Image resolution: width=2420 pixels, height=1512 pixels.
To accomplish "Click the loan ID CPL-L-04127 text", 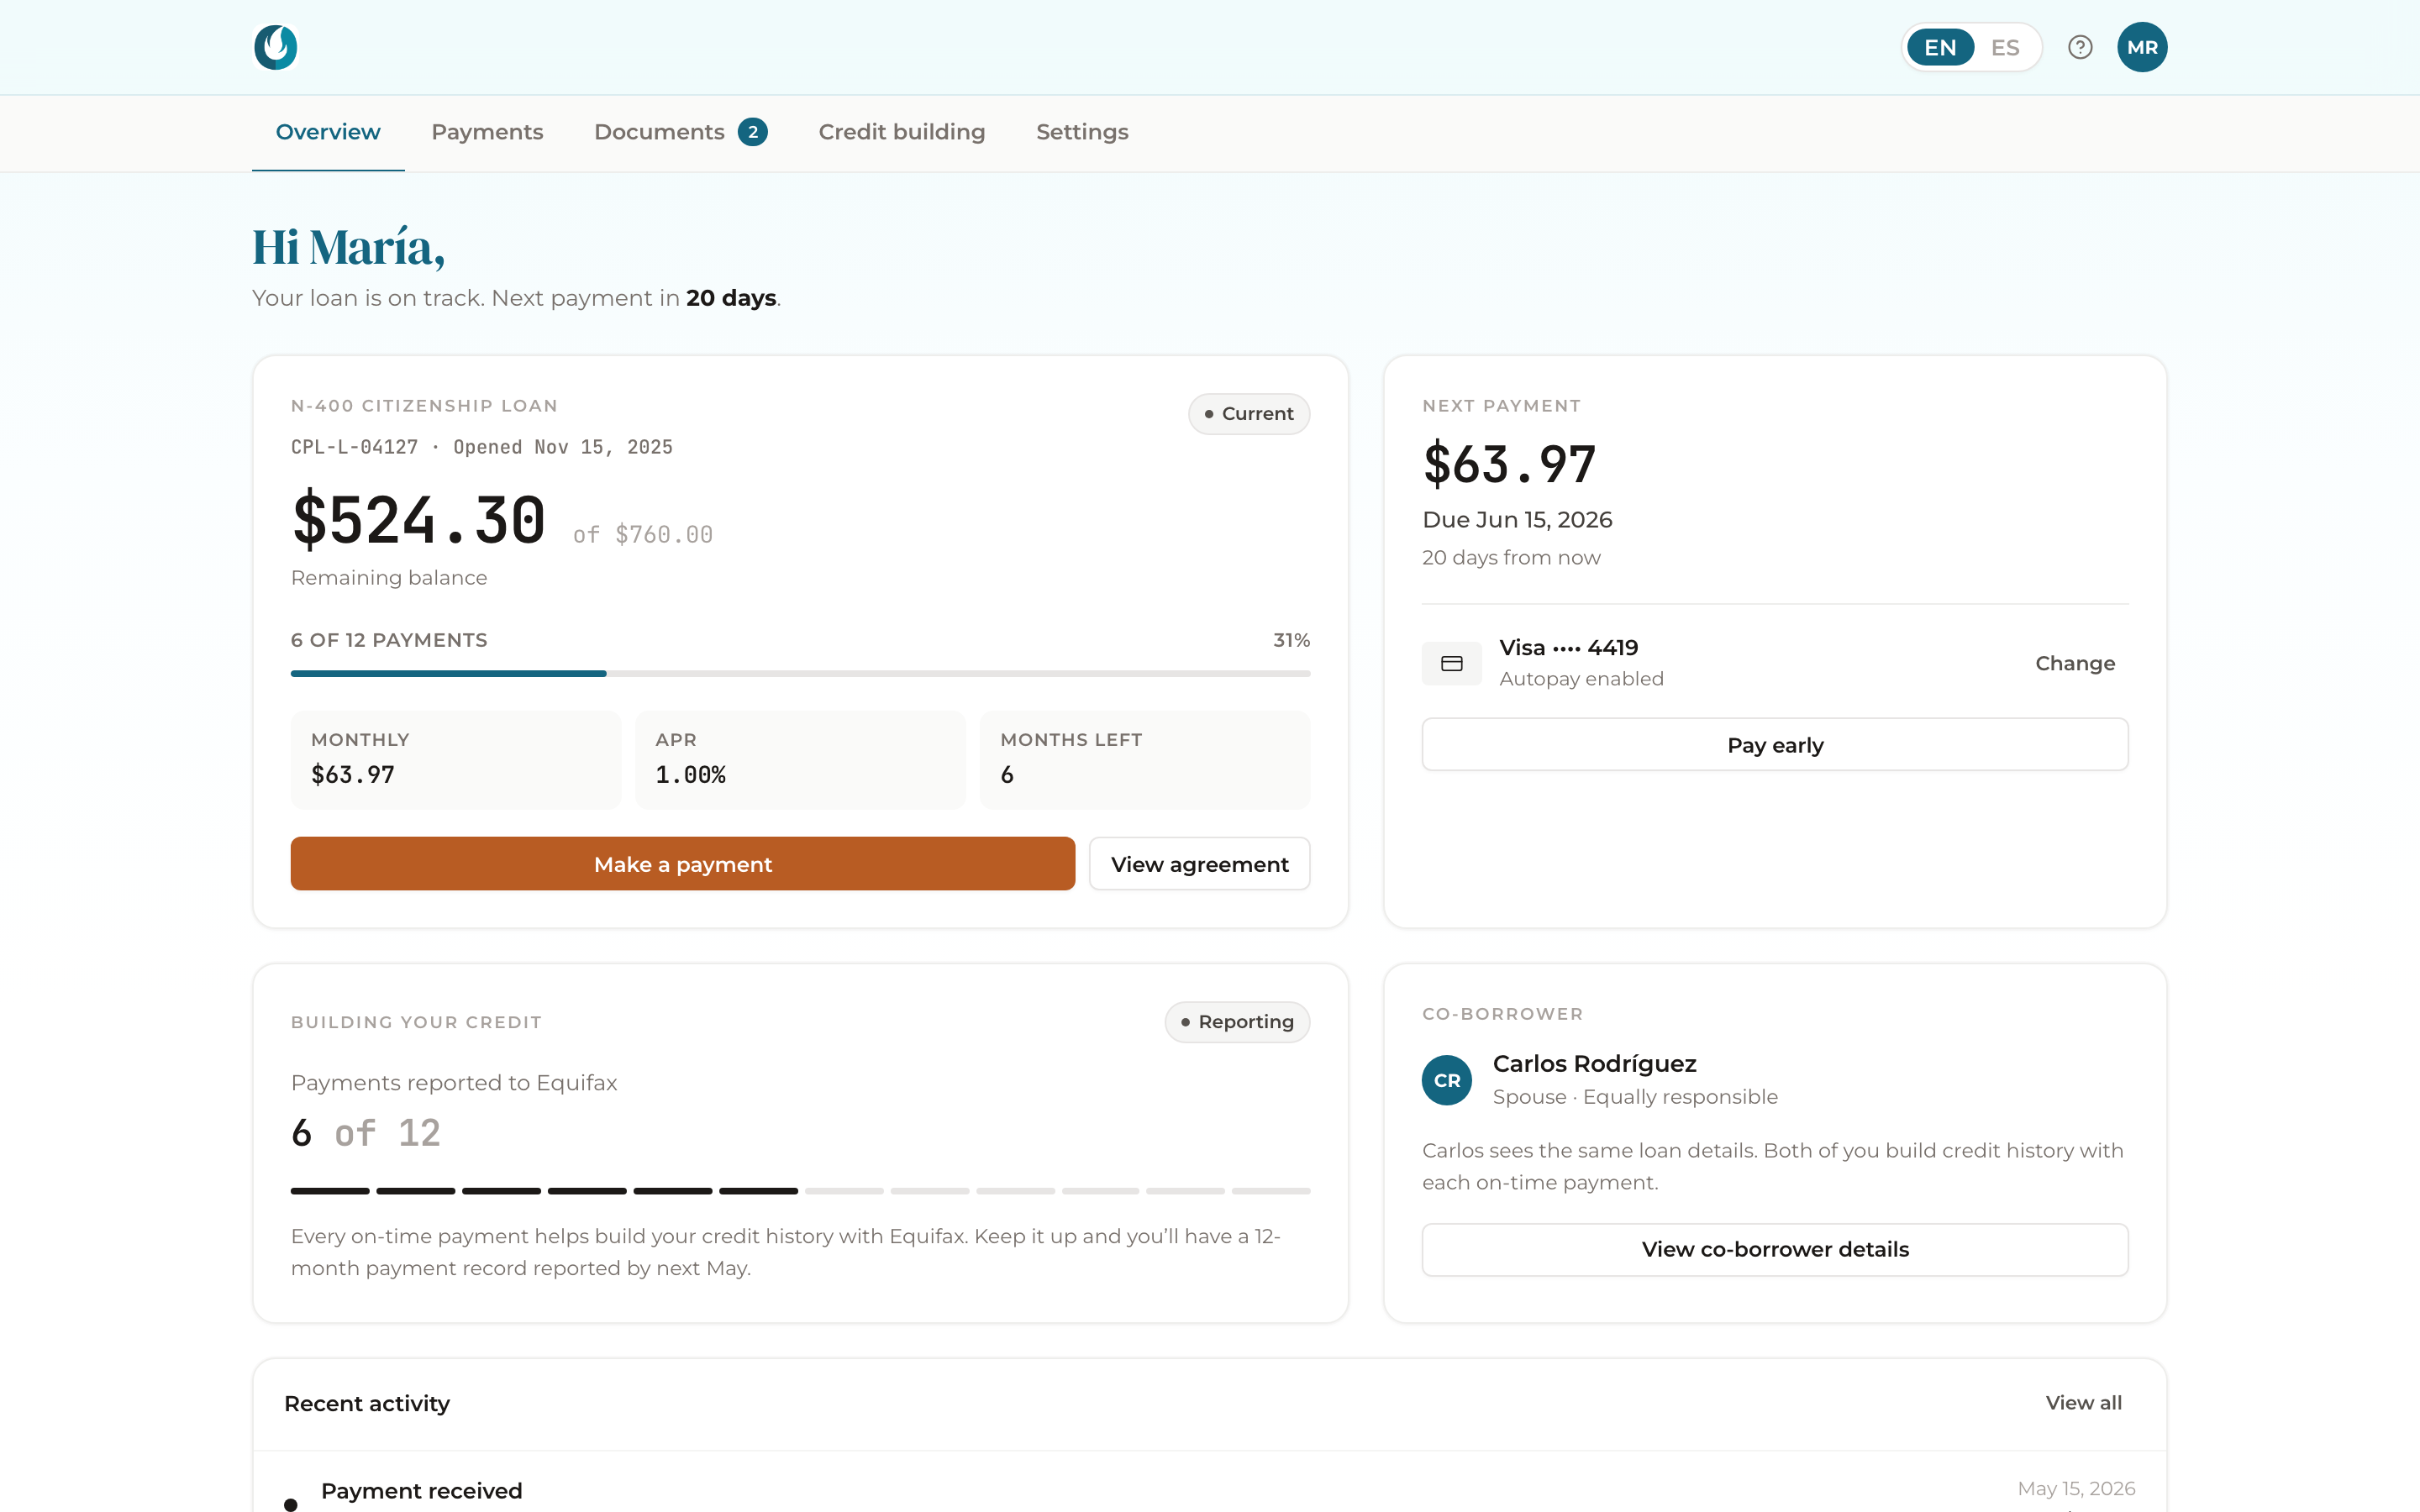I will [355, 447].
